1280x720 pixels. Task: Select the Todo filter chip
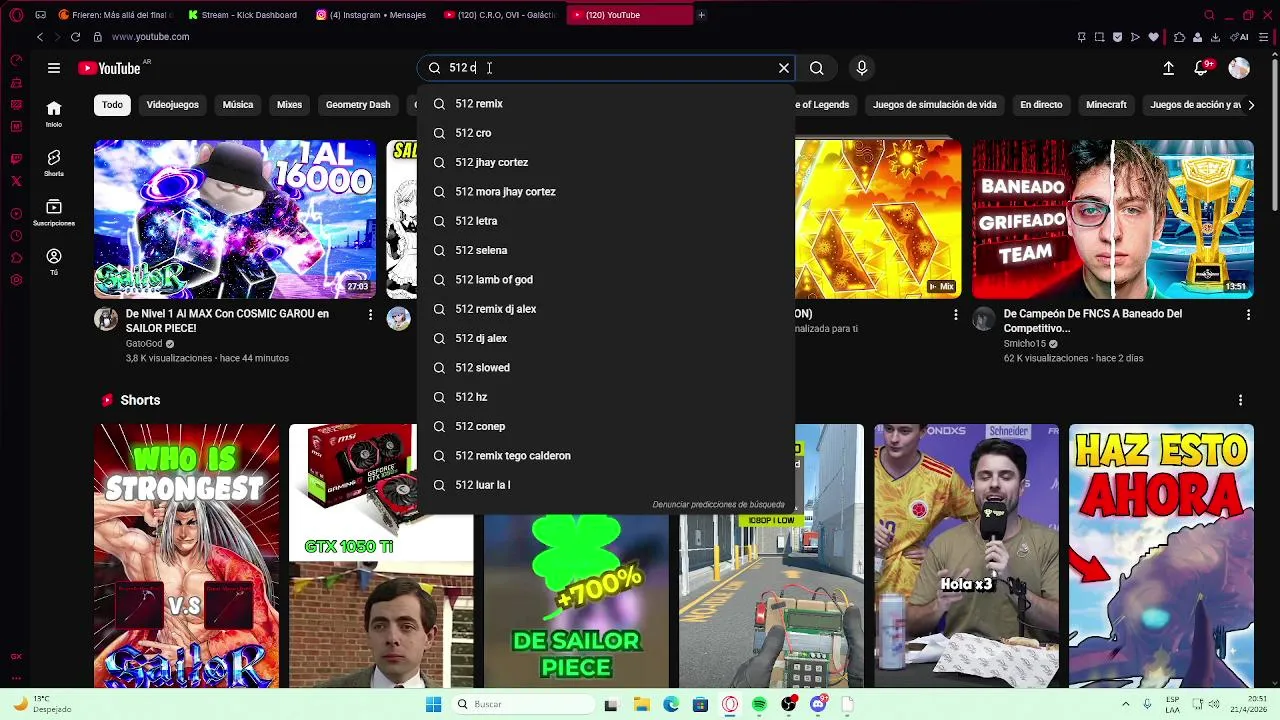coord(112,104)
